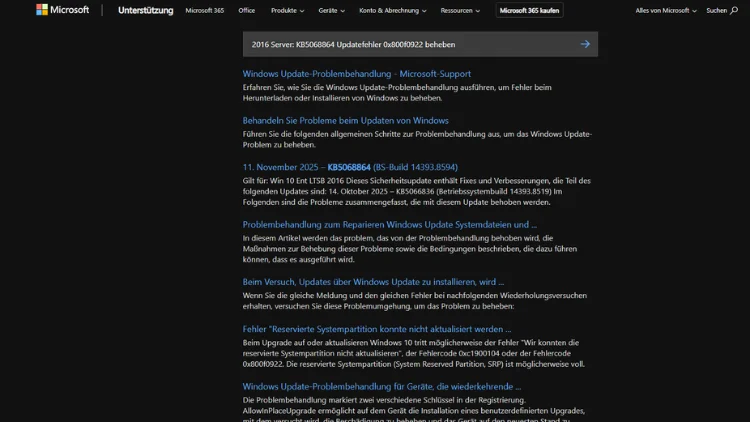Open the 11. November 2025 KB5068864 result

point(350,167)
